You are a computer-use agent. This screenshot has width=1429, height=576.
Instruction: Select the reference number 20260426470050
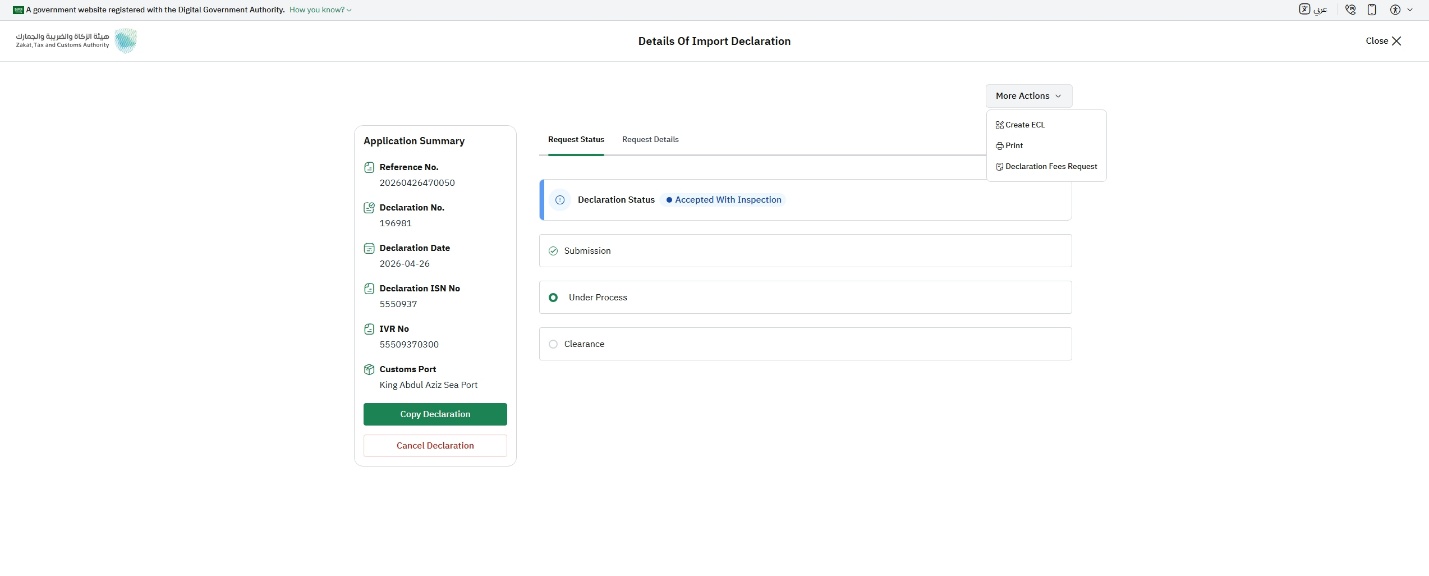417,183
